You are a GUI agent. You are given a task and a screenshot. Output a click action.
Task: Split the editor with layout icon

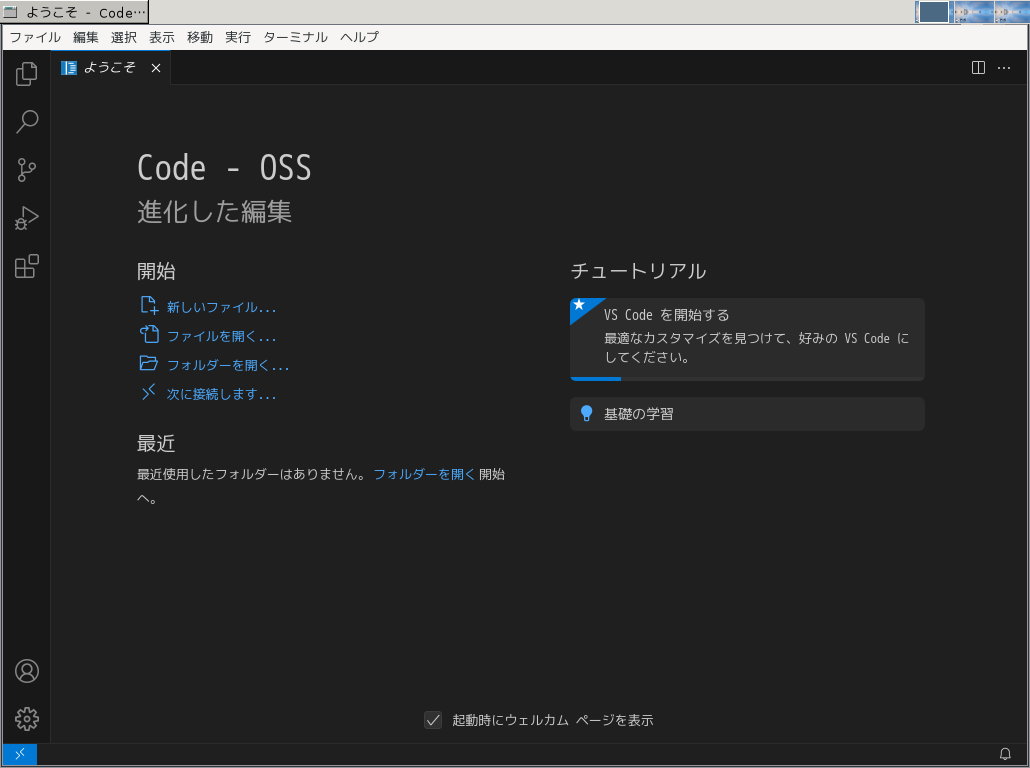pyautogui.click(x=978, y=68)
